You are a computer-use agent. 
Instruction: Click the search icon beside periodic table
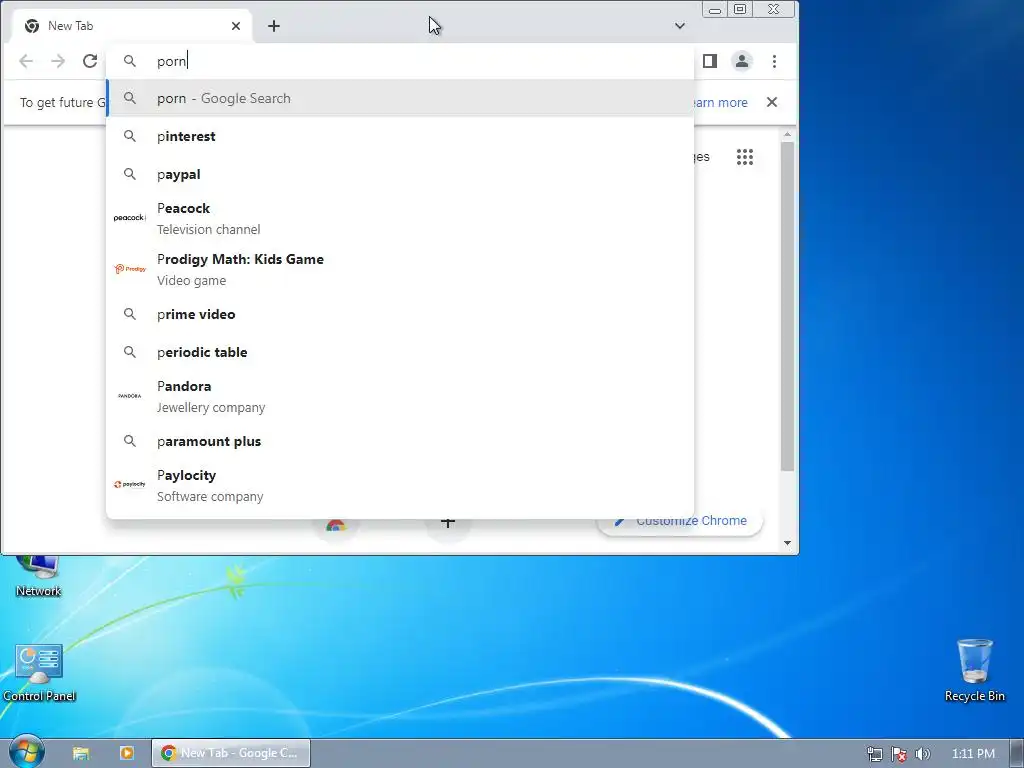130,352
